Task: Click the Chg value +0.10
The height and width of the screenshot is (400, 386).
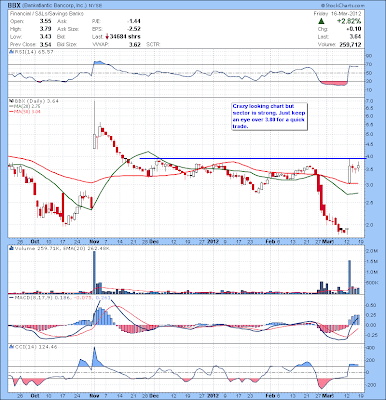Action: pyautogui.click(x=354, y=29)
